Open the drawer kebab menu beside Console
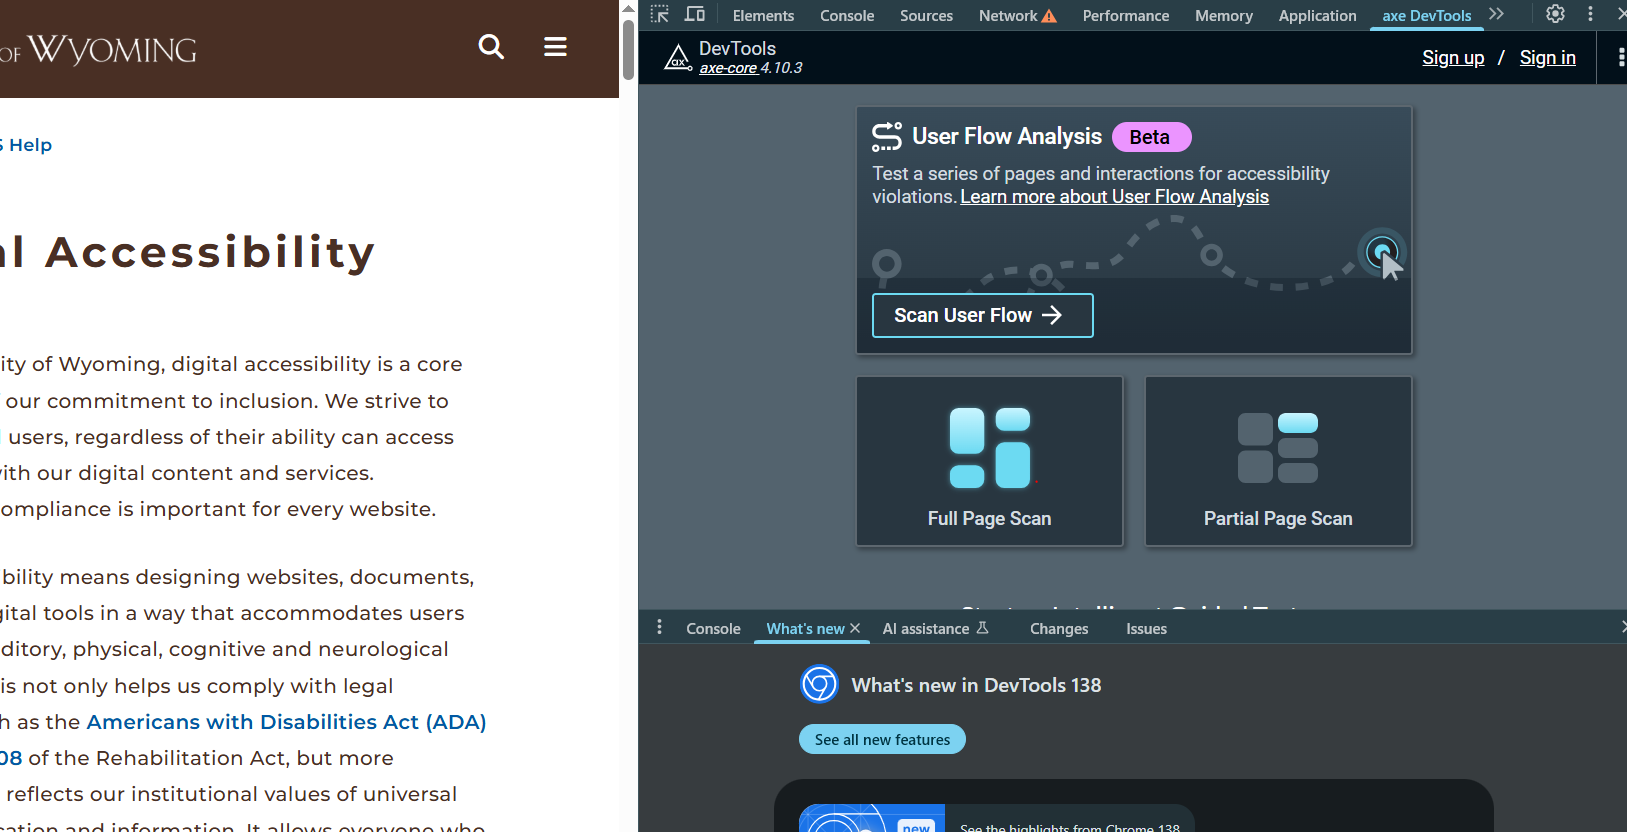 coord(659,627)
